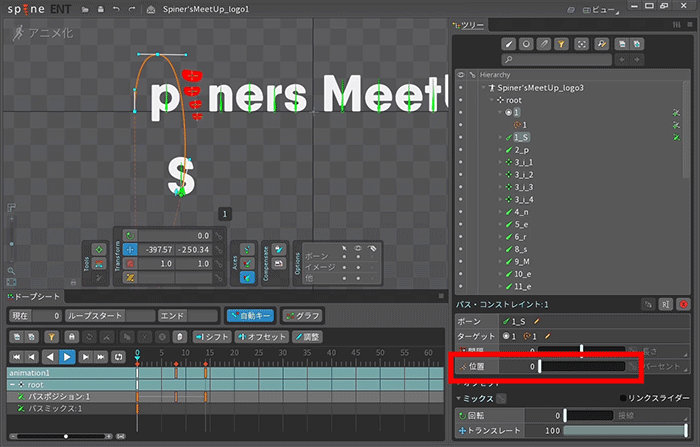Select the bone filter icon in tree toolbar
Screen dimensions: 700x447
click(508, 44)
